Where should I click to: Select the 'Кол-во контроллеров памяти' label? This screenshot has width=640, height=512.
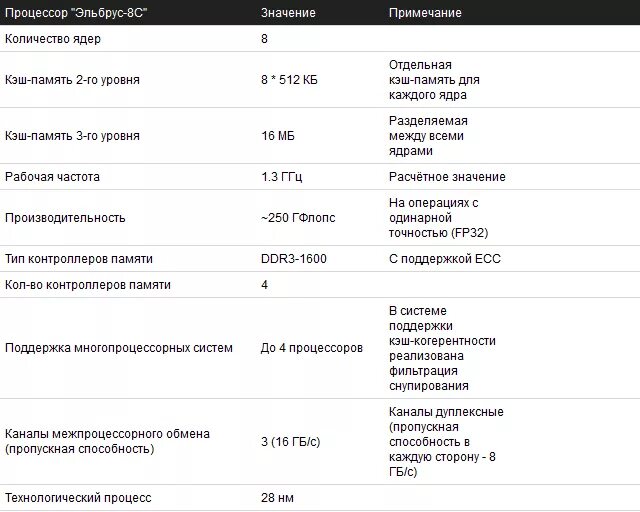pyautogui.click(x=88, y=285)
